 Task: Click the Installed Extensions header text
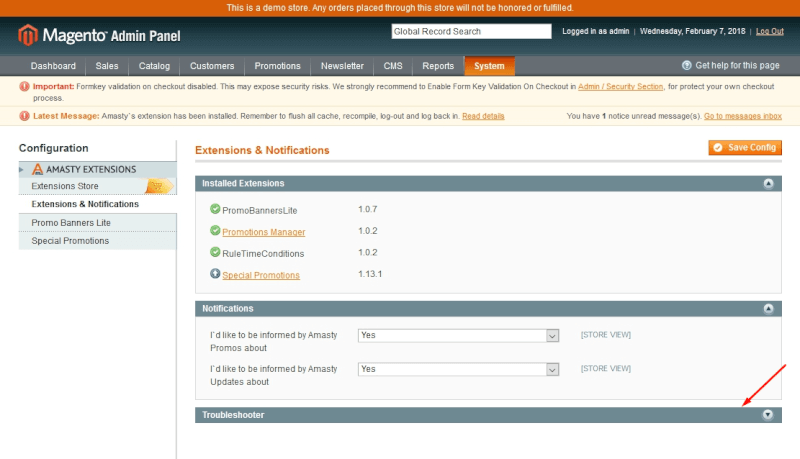[243, 183]
